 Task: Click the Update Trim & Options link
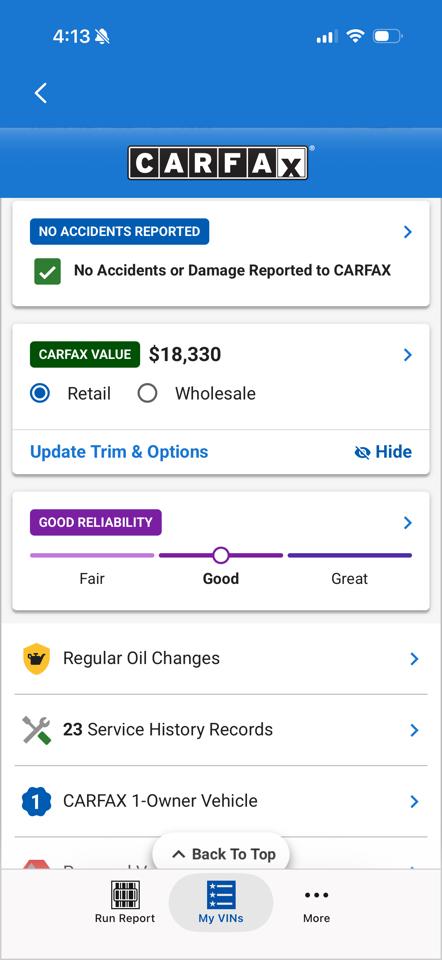[x=119, y=452]
